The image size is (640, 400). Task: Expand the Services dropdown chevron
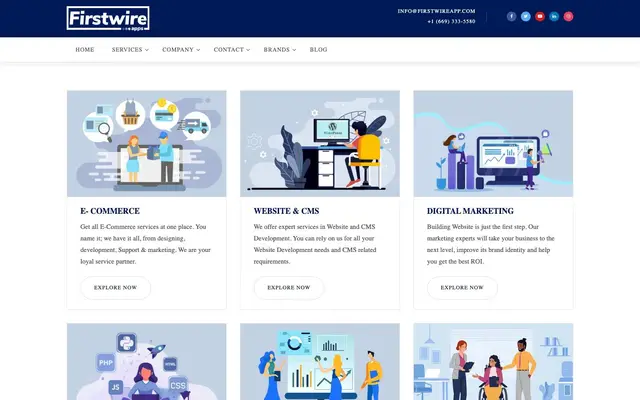(147, 50)
